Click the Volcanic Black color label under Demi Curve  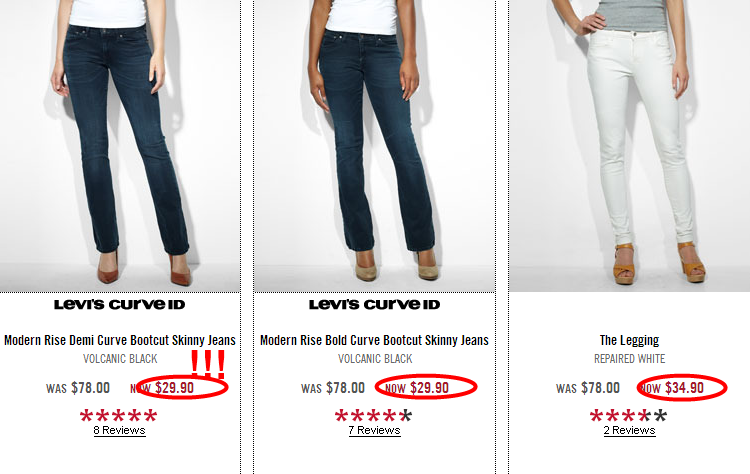coord(120,359)
